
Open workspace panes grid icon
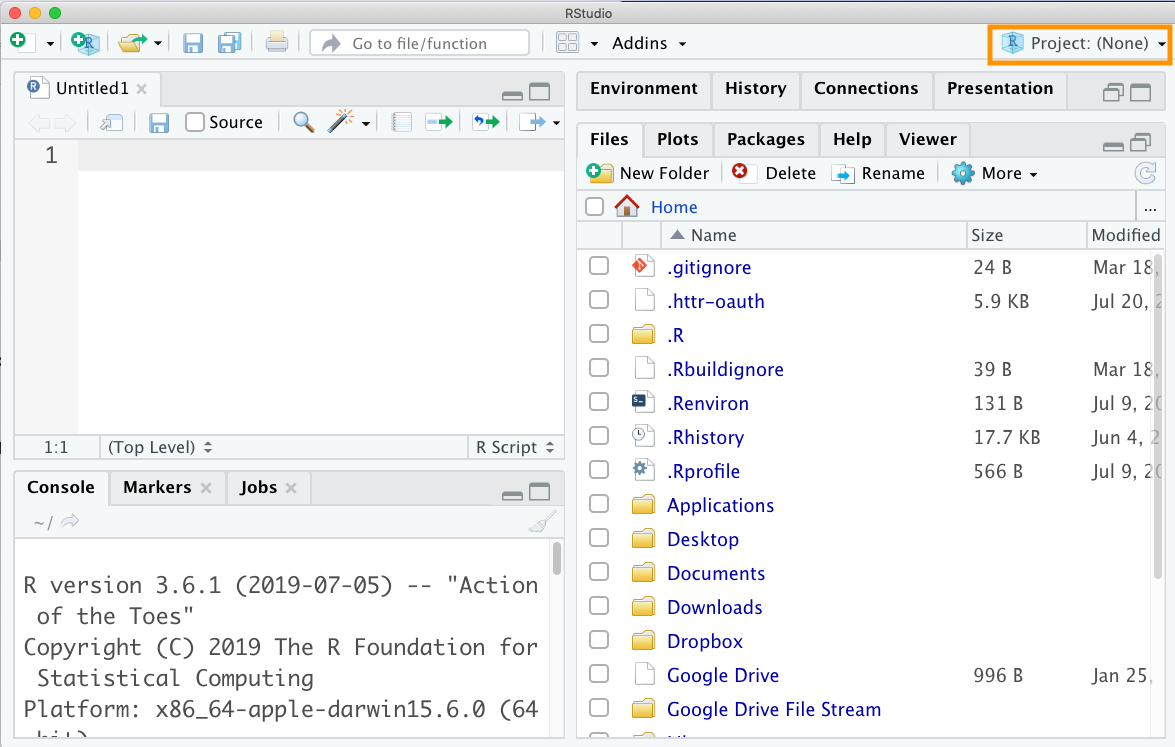tap(567, 43)
